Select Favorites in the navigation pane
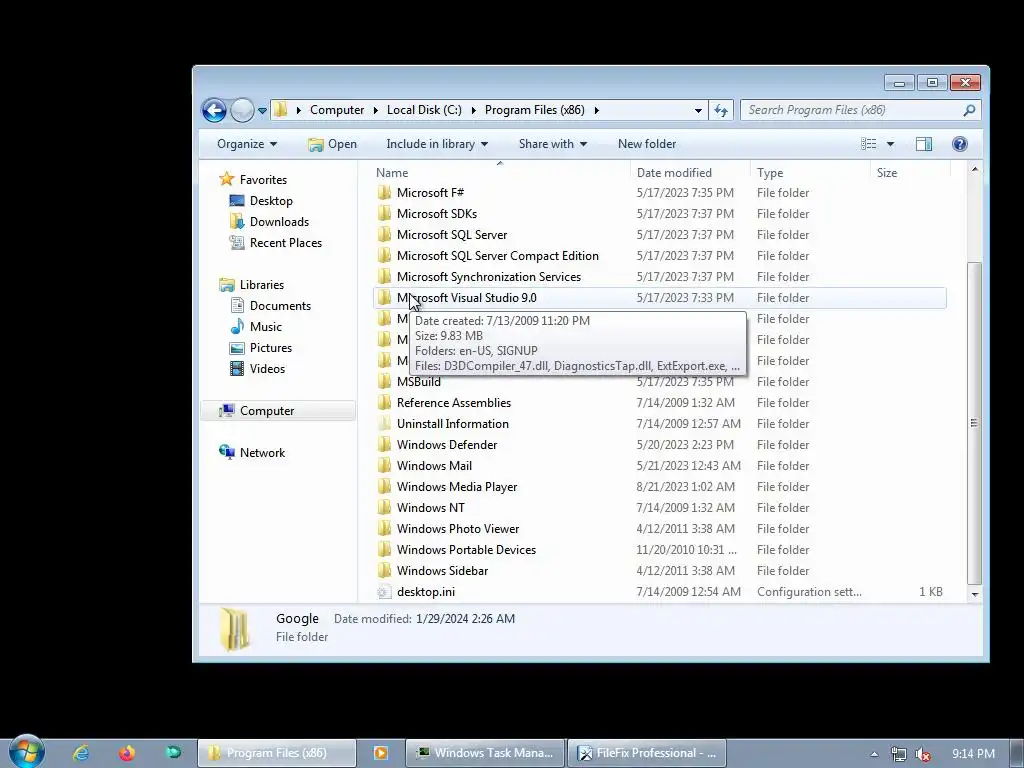 263,180
